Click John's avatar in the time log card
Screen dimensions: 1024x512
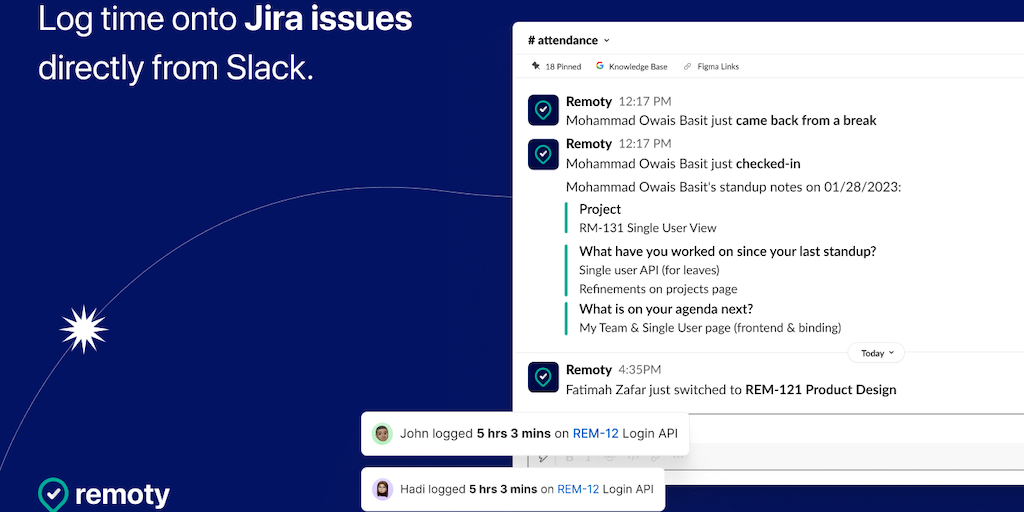click(382, 434)
